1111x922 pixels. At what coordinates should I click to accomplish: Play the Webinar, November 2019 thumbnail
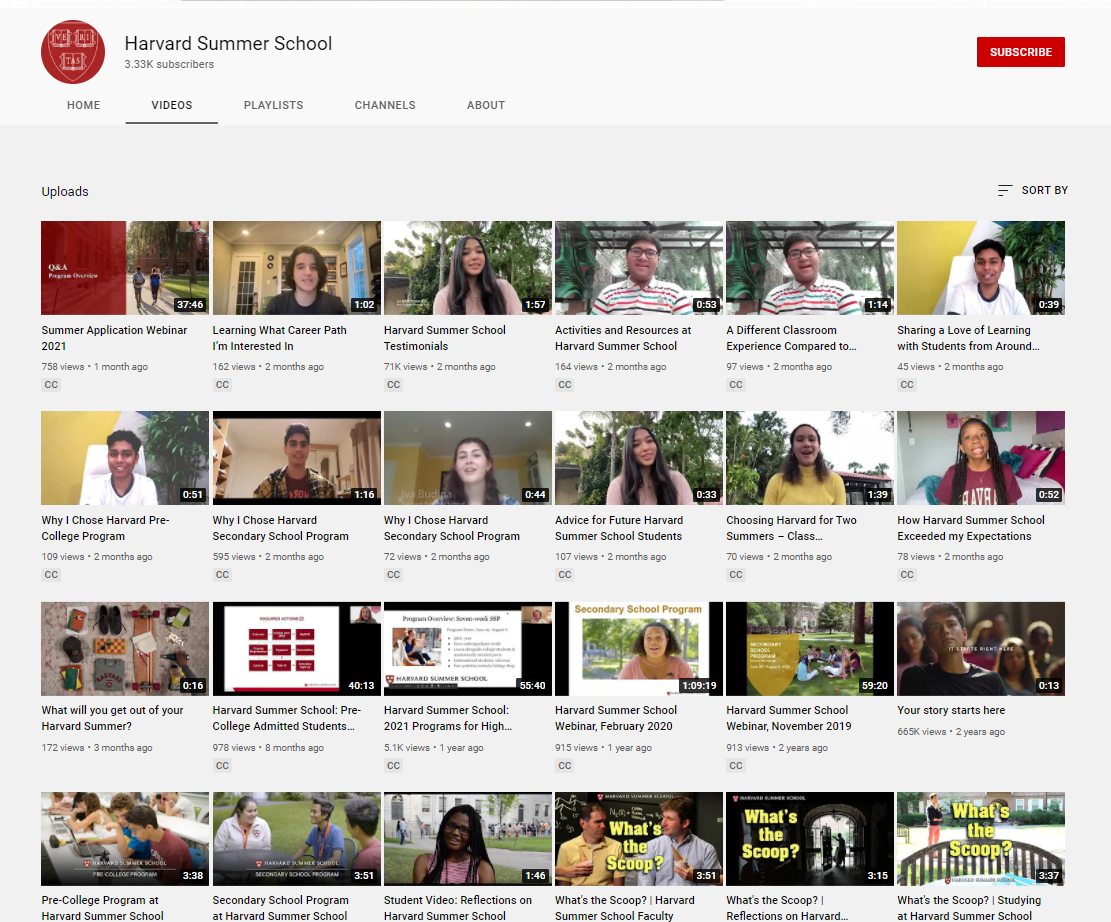810,648
